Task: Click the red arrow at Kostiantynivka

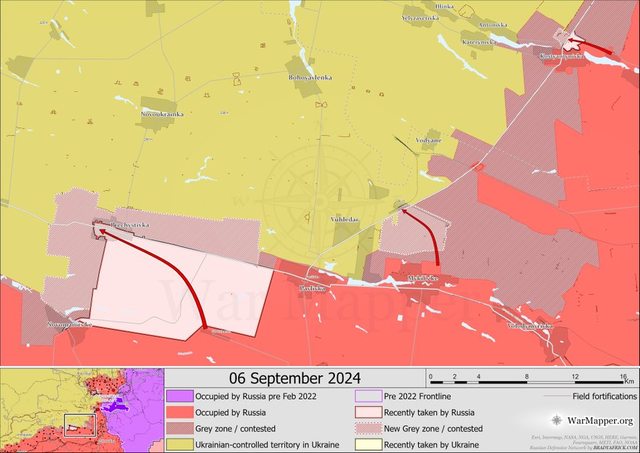Action: coord(598,48)
